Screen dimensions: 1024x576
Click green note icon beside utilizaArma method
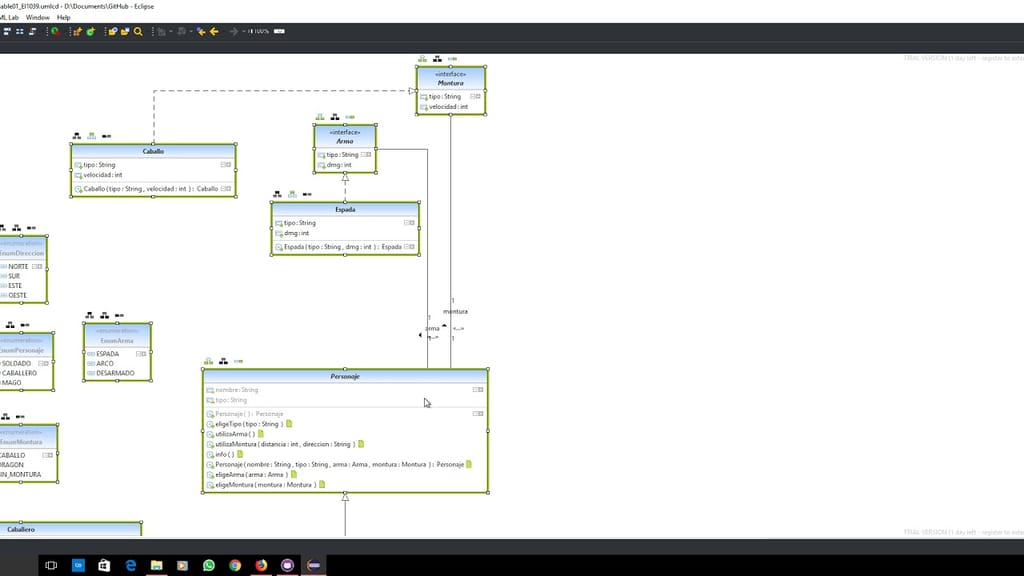point(261,434)
